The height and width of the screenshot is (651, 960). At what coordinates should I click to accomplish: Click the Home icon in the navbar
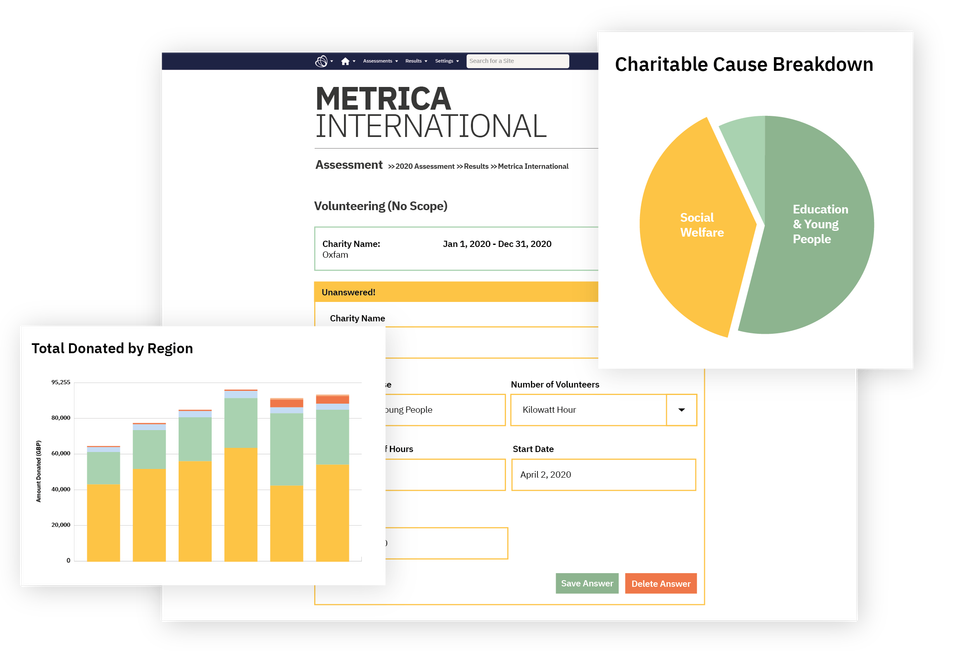[345, 61]
